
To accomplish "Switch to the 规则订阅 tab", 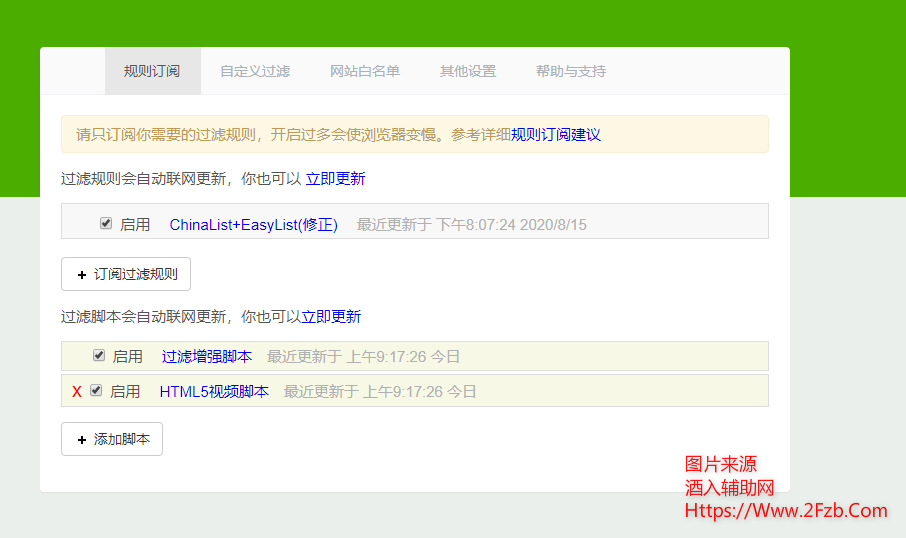I will pyautogui.click(x=152, y=71).
